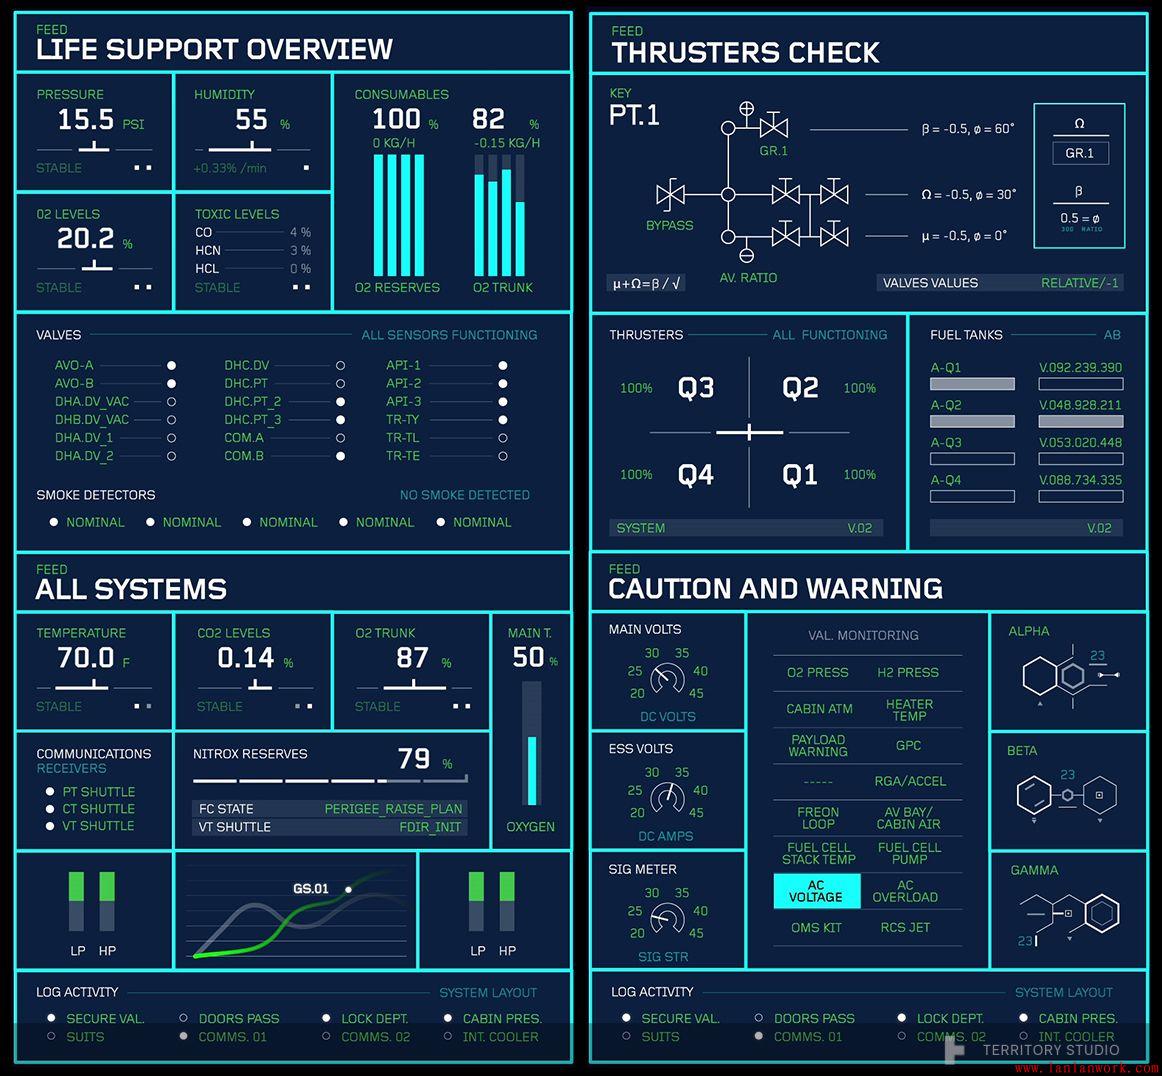Viewport: 1162px width, 1076px height.
Task: Select the highlighted AC VOLTAGE cell
Action: [x=816, y=891]
